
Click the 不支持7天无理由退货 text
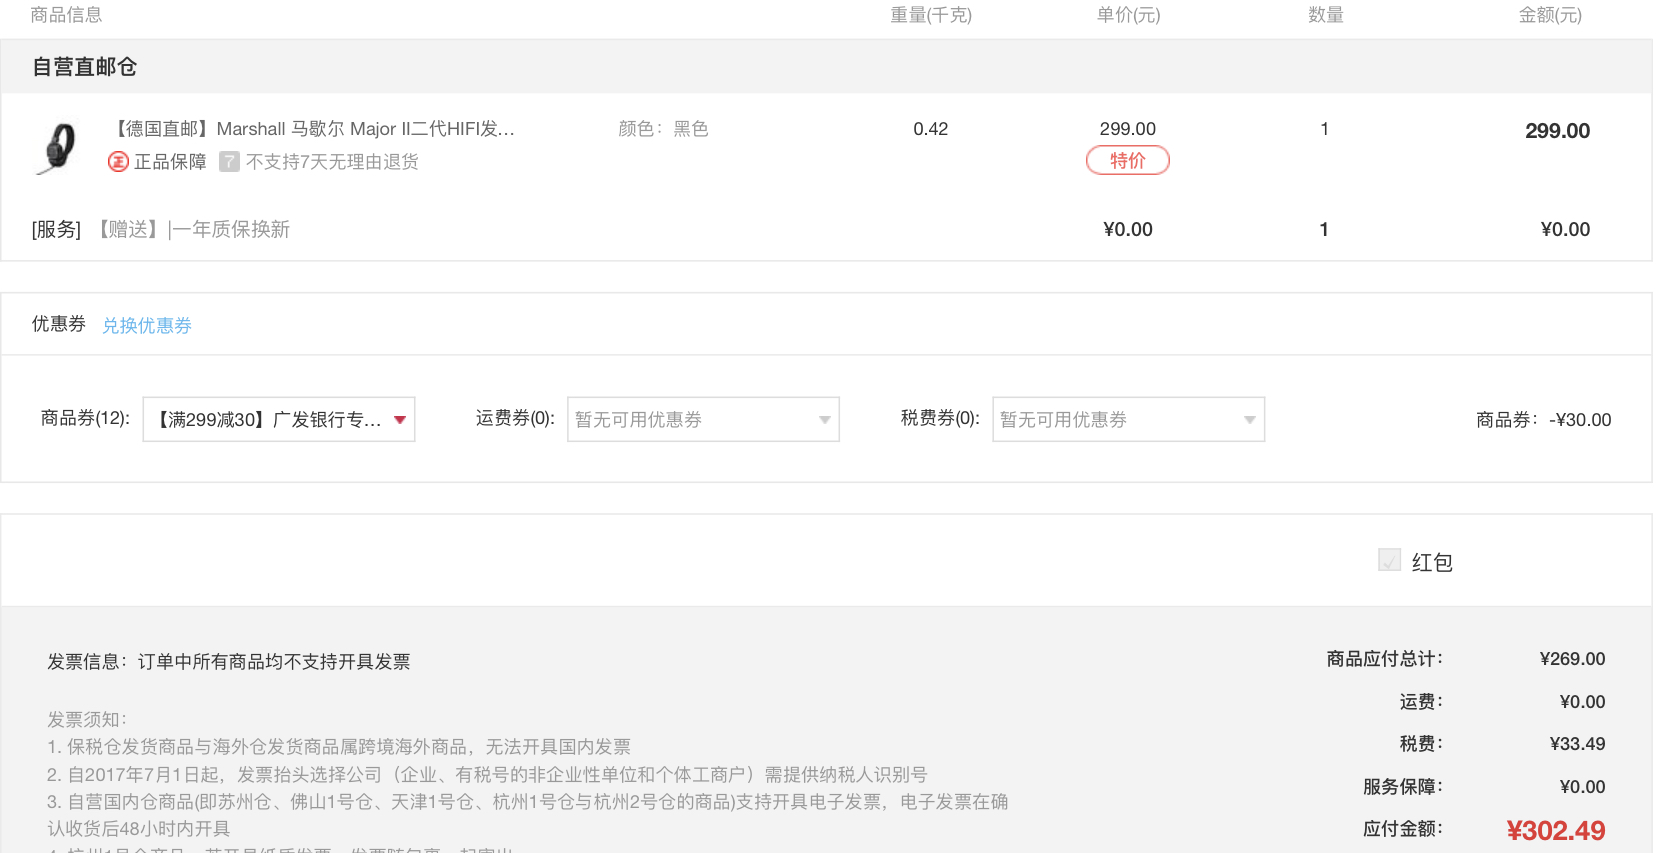[x=332, y=162]
